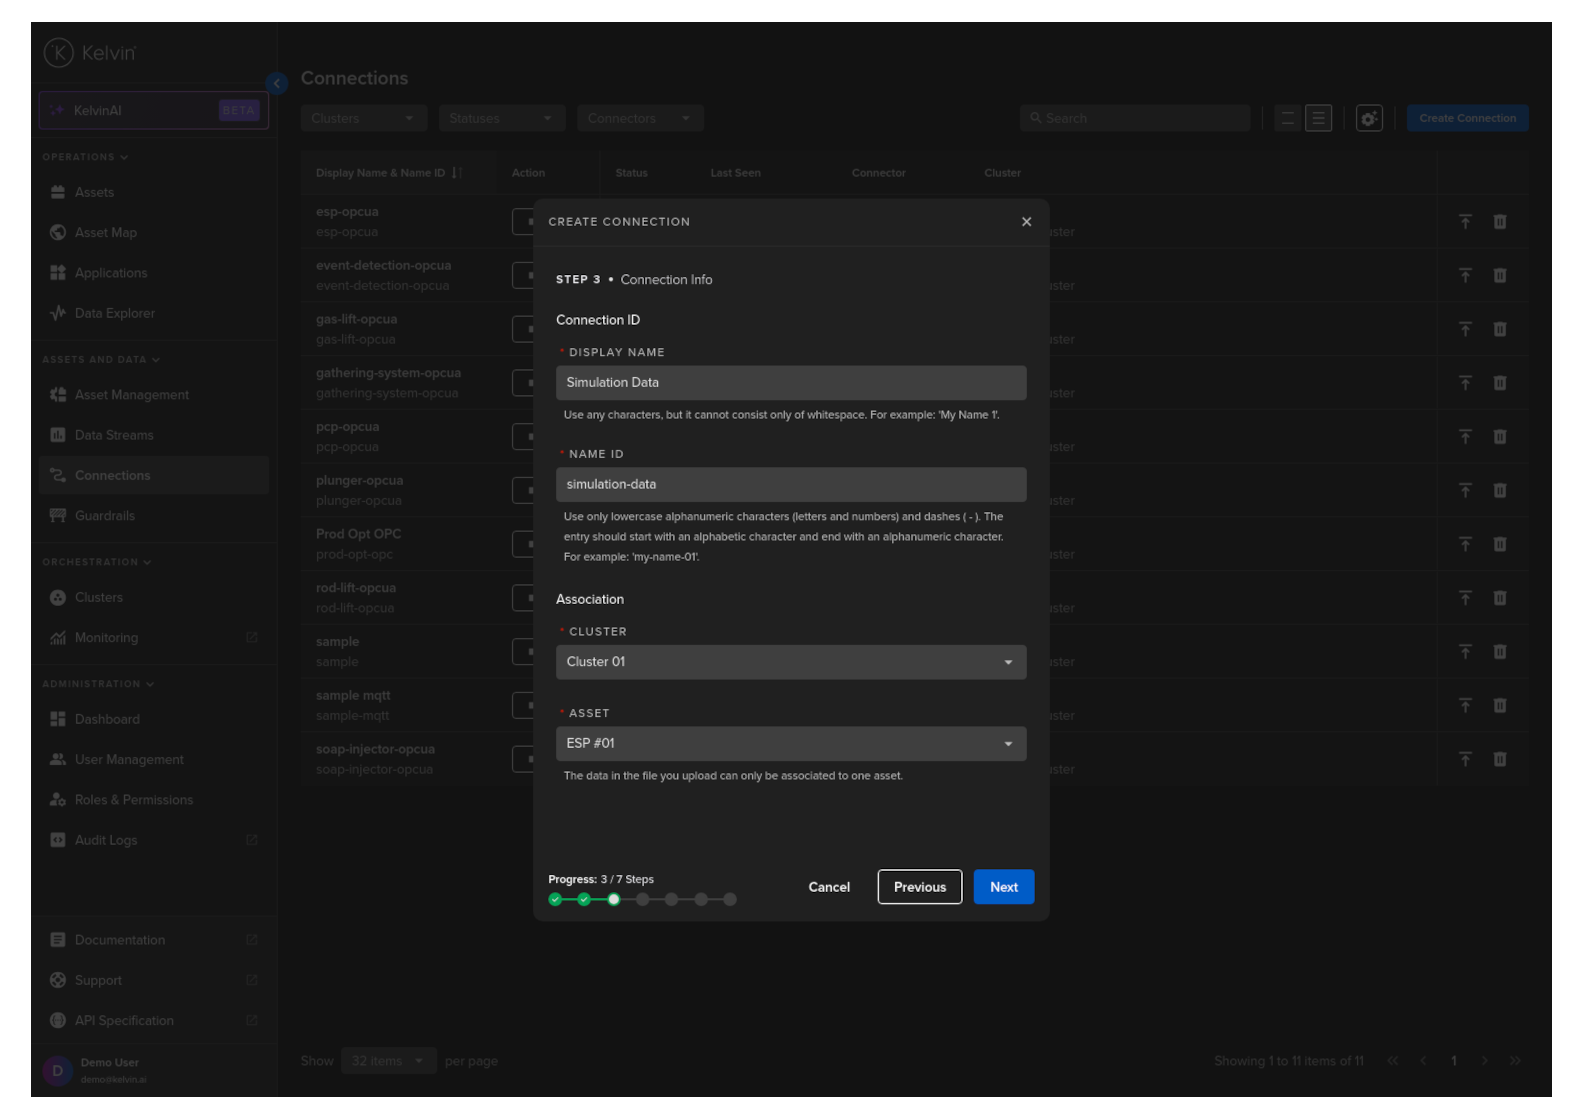Open the table settings gear icon
The image size is (1584, 1120).
point(1368,119)
